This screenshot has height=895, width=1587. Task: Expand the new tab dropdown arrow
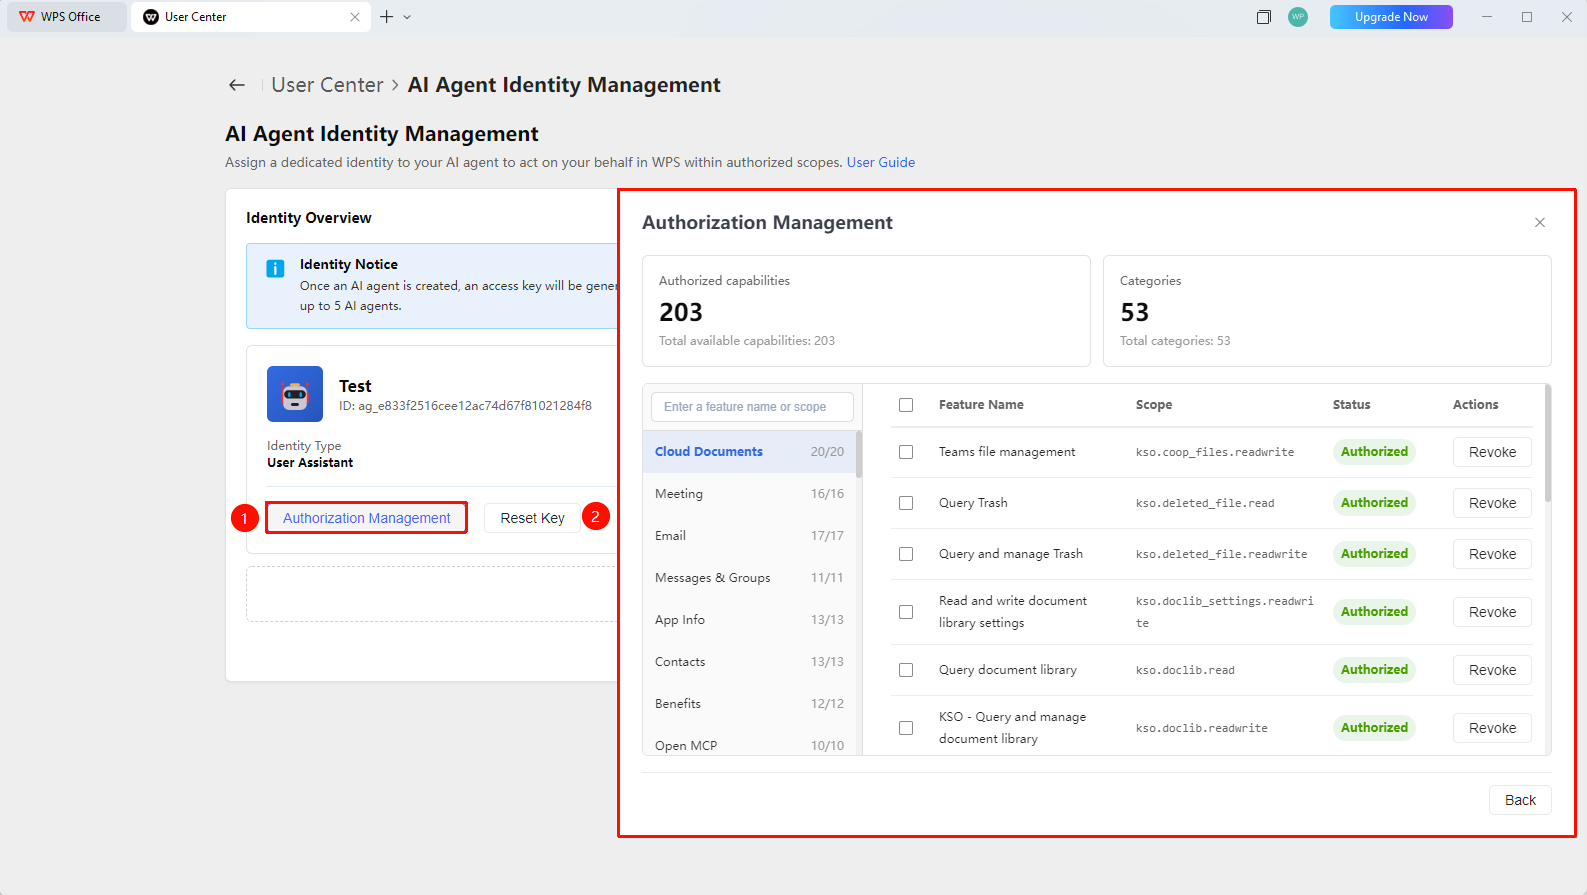(x=407, y=17)
